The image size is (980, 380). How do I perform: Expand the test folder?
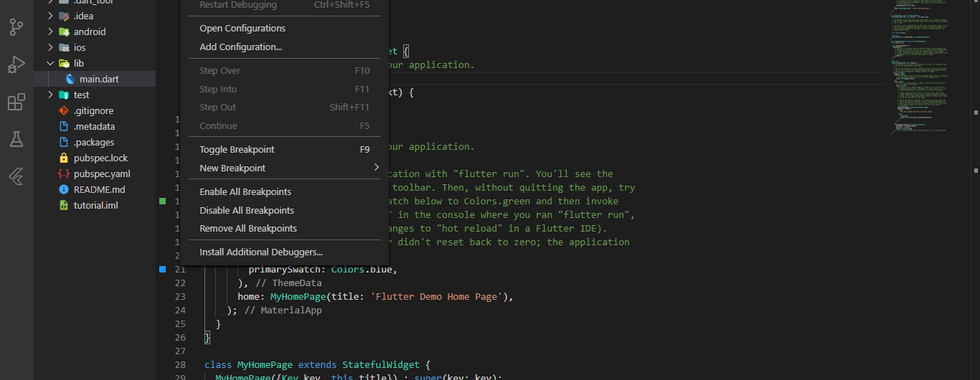click(x=50, y=95)
